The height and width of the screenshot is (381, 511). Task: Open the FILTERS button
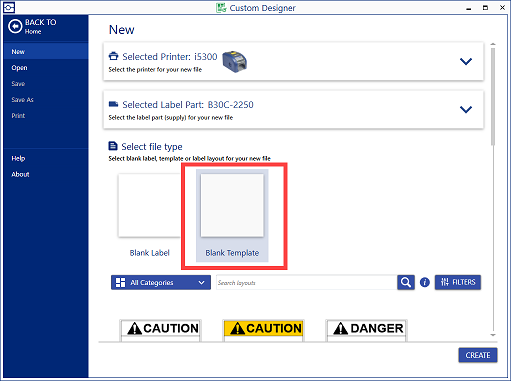pyautogui.click(x=458, y=282)
